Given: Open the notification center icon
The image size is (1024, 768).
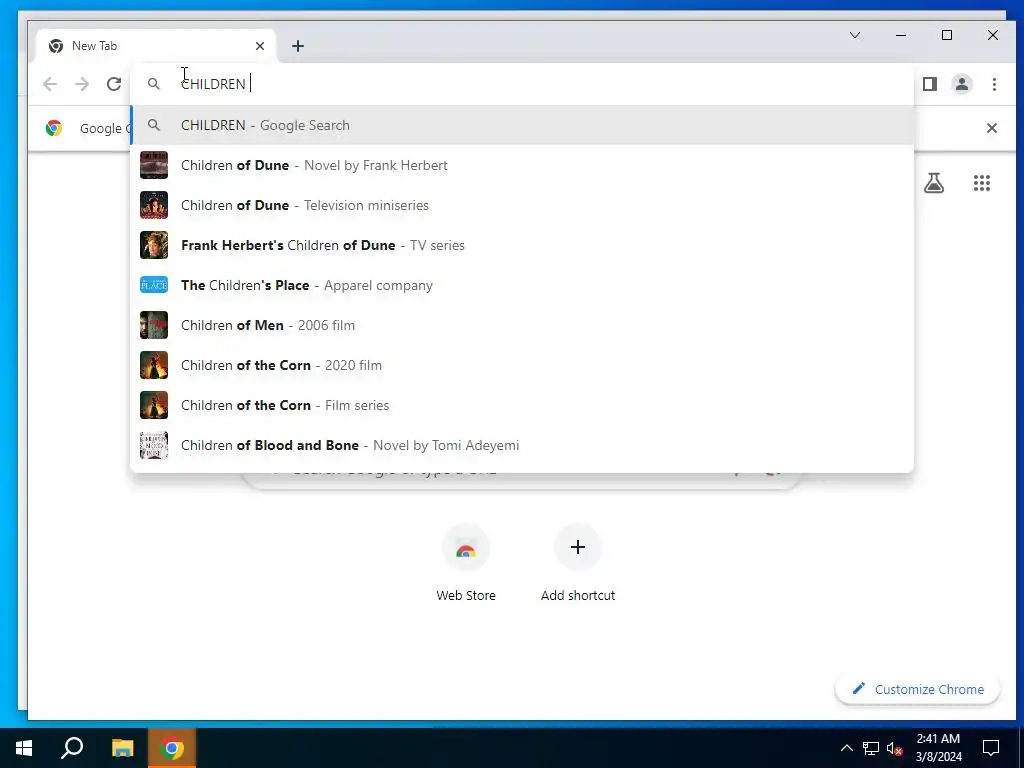Looking at the screenshot, I should click(991, 748).
